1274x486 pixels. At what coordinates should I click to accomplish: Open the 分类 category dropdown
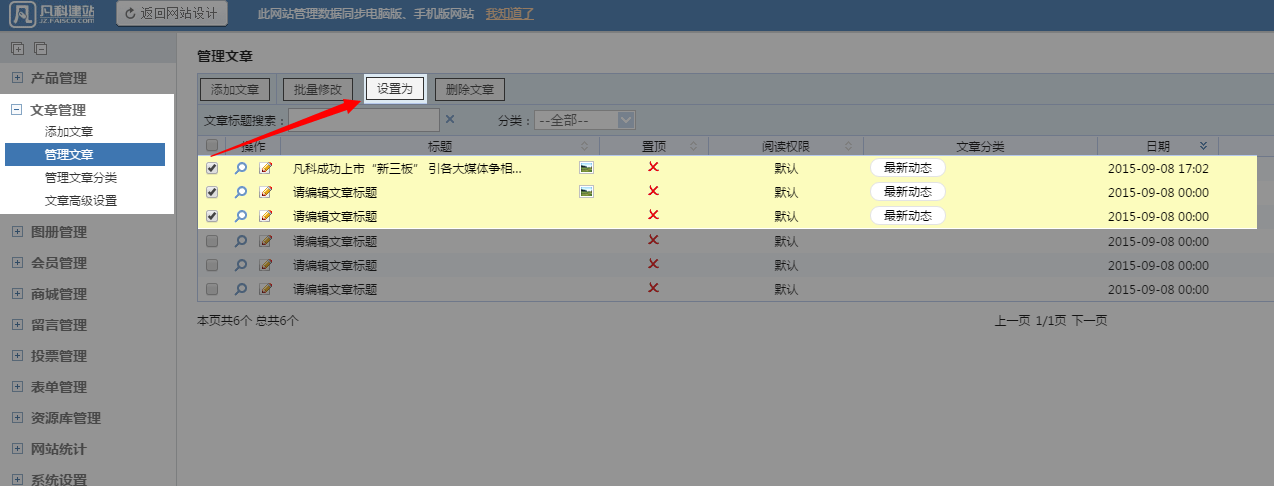tap(585, 120)
